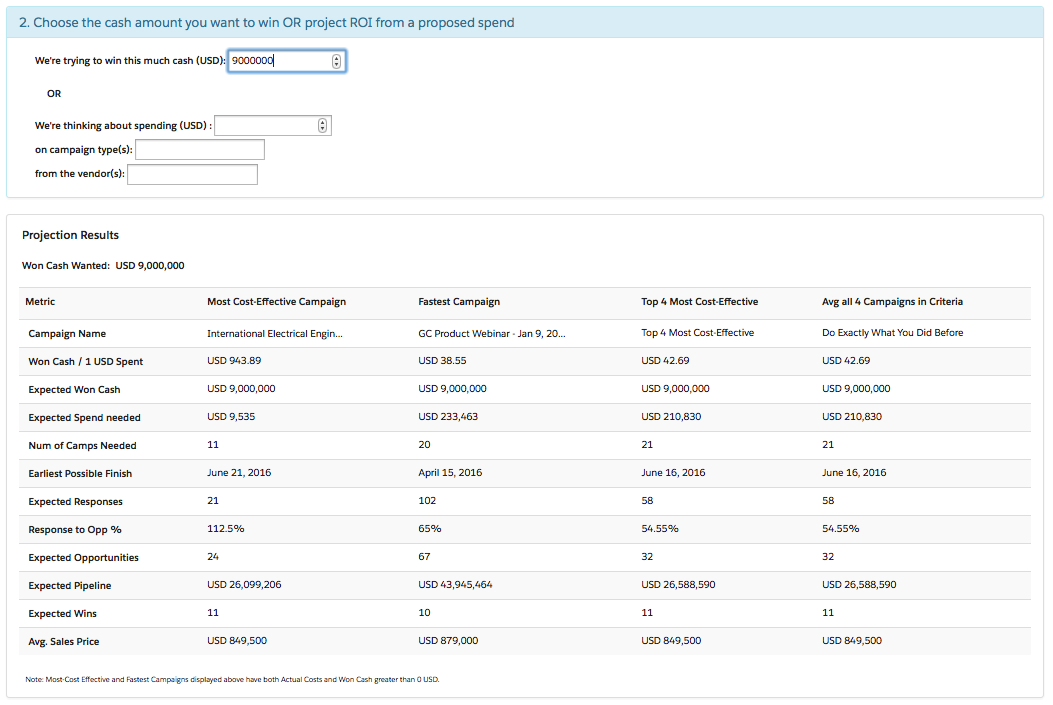Click the campaign type(s) text box
Screen dimensions: 1053x705
[x=199, y=150]
